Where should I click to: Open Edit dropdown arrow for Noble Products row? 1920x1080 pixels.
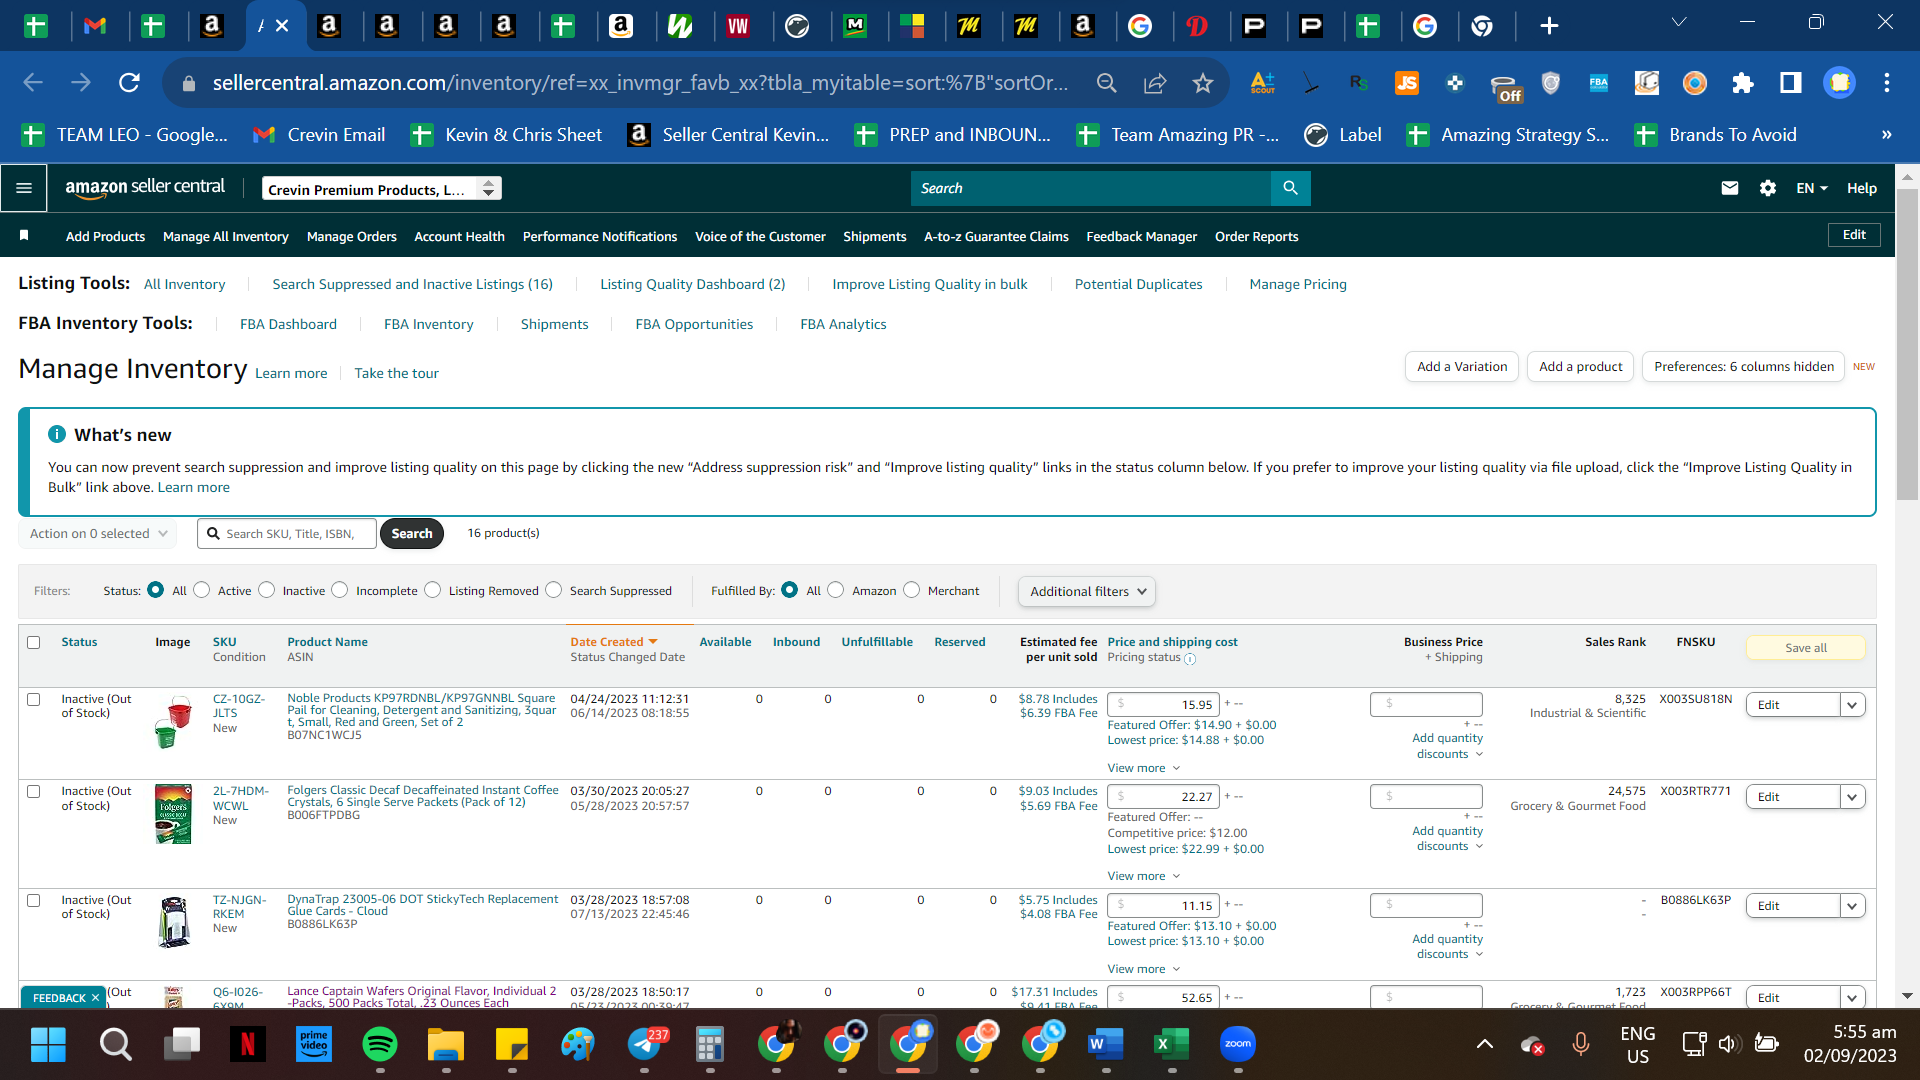(1852, 705)
